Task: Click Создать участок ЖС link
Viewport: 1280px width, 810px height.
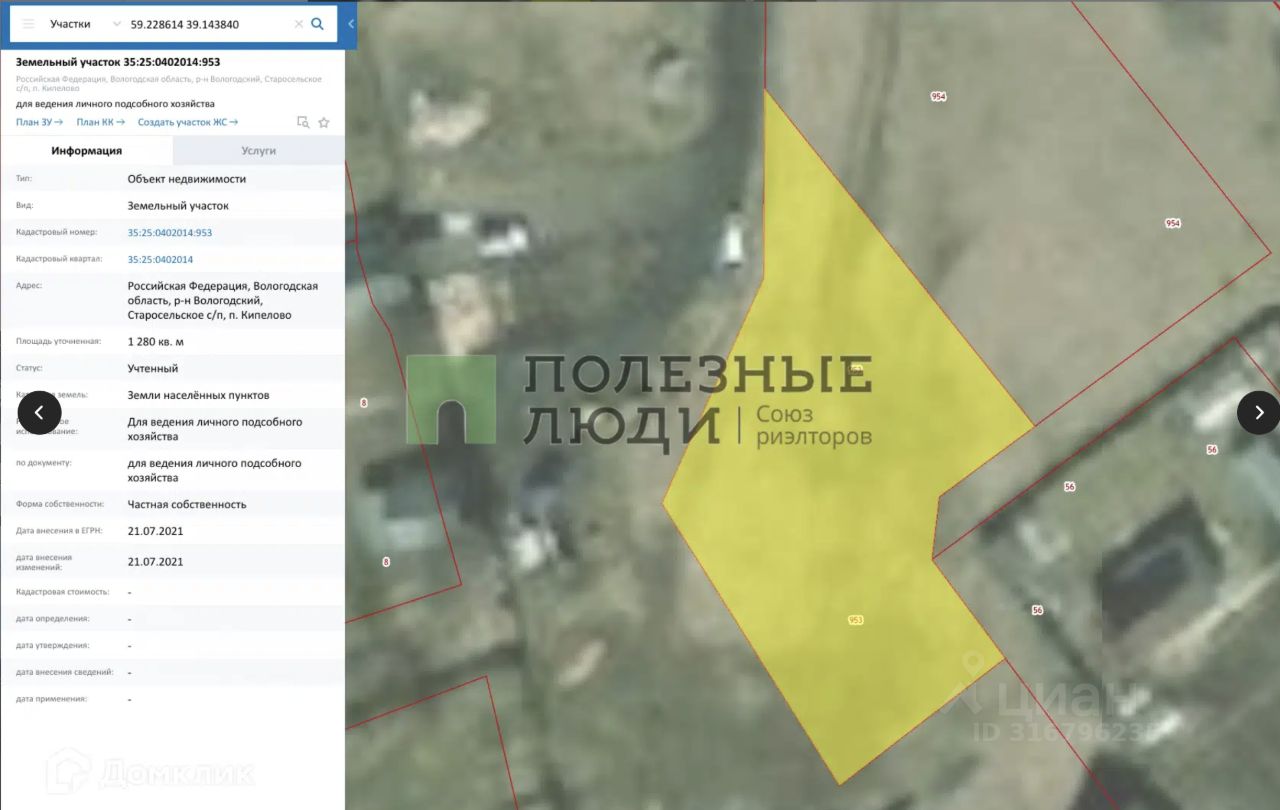Action: click(187, 122)
